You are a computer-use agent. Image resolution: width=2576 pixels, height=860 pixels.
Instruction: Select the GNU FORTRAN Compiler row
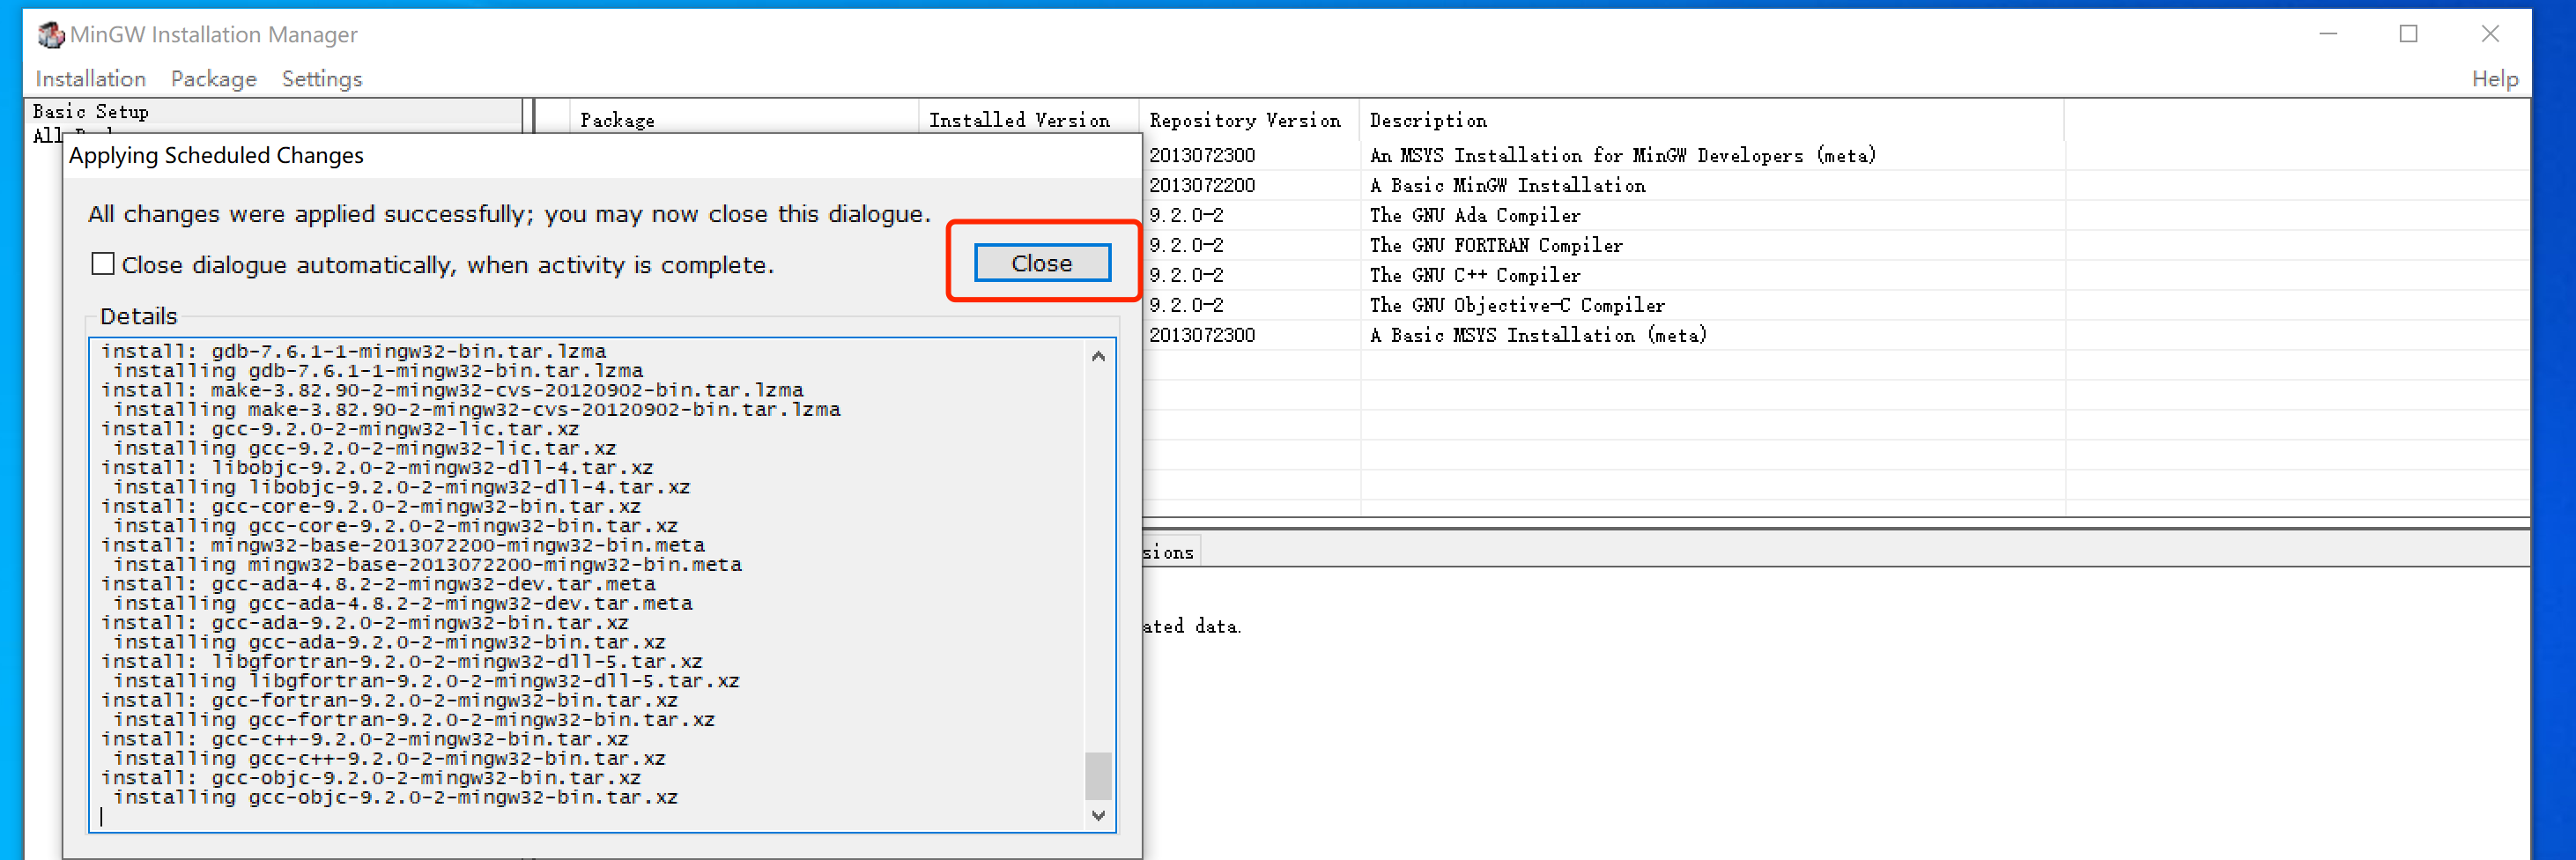tap(1836, 245)
